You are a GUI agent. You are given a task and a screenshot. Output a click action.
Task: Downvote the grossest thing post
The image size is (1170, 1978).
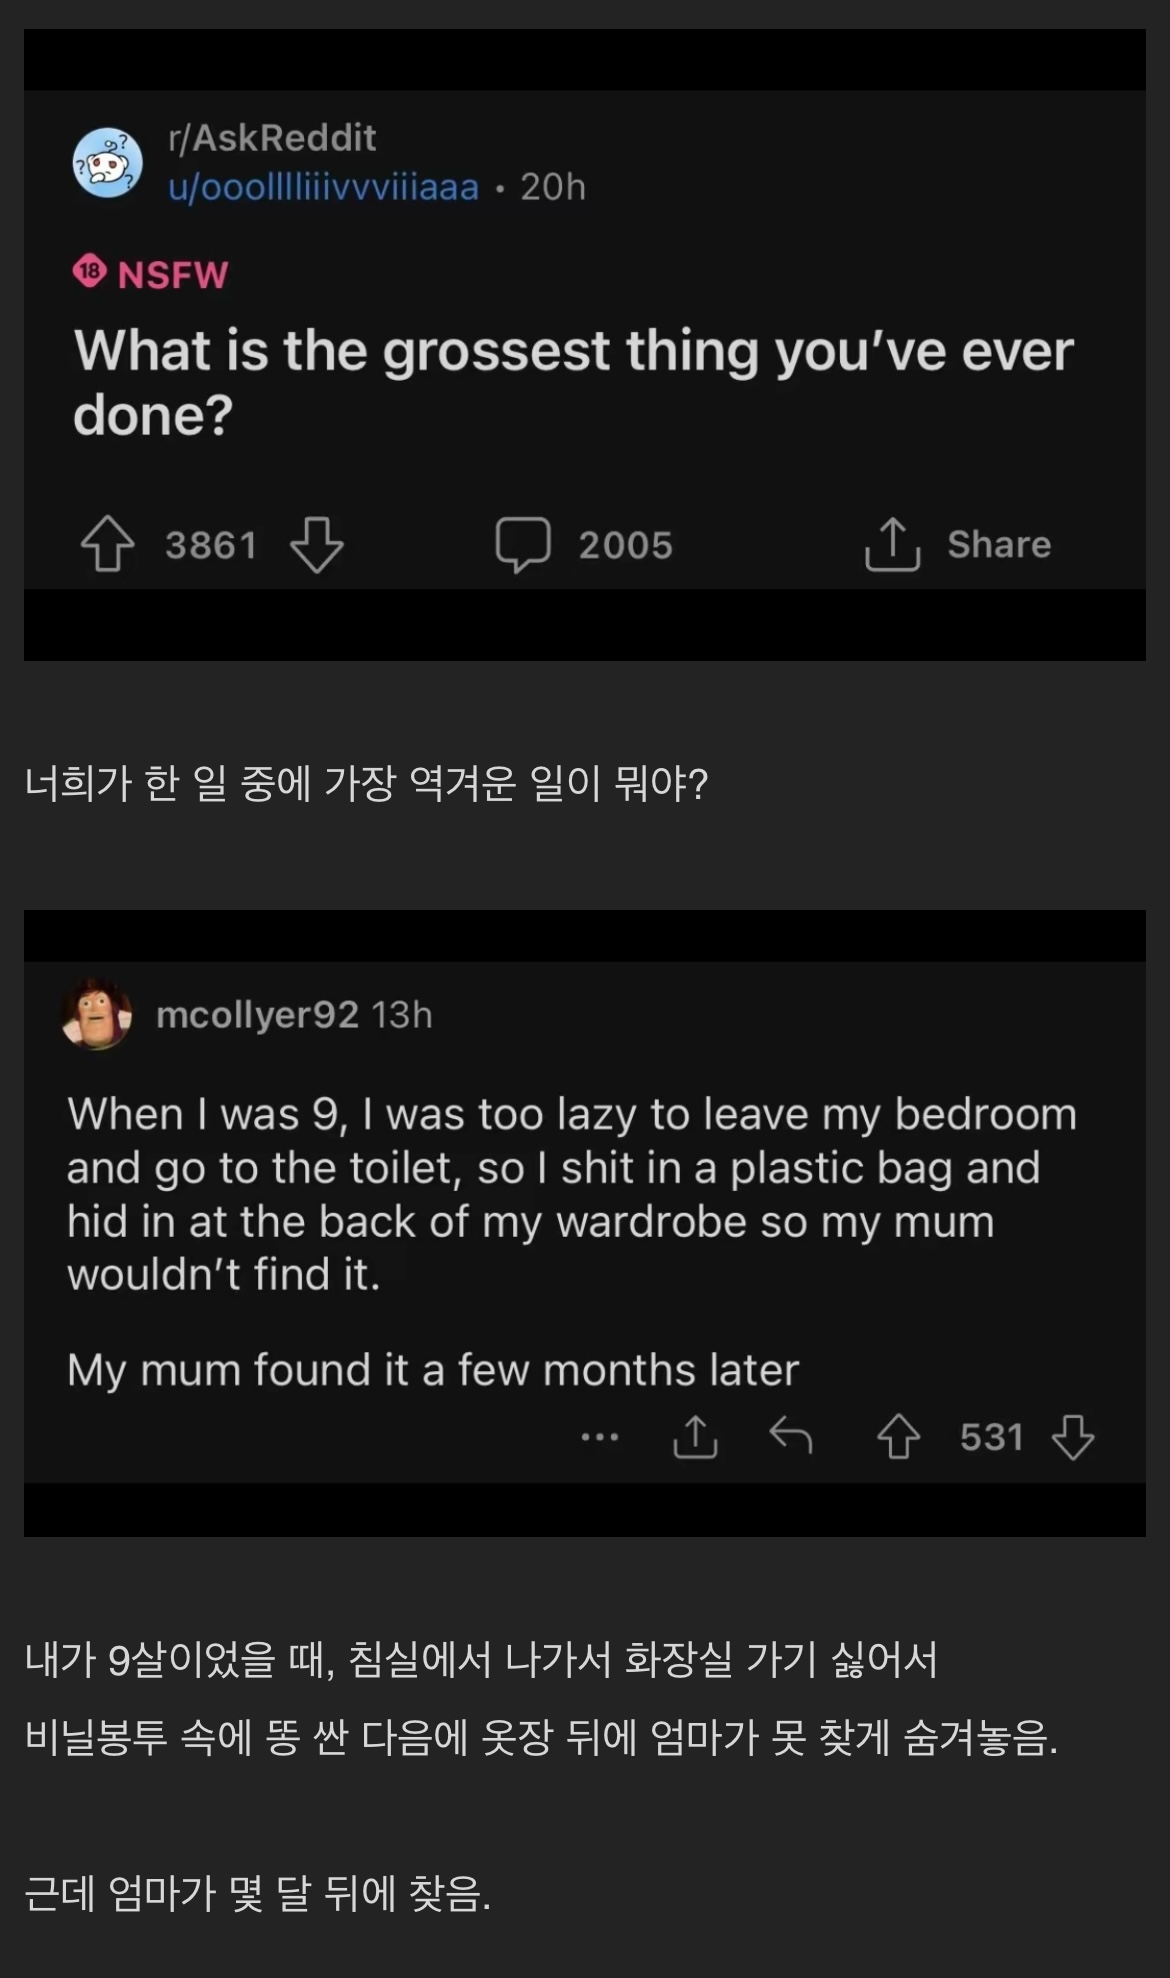pos(316,544)
